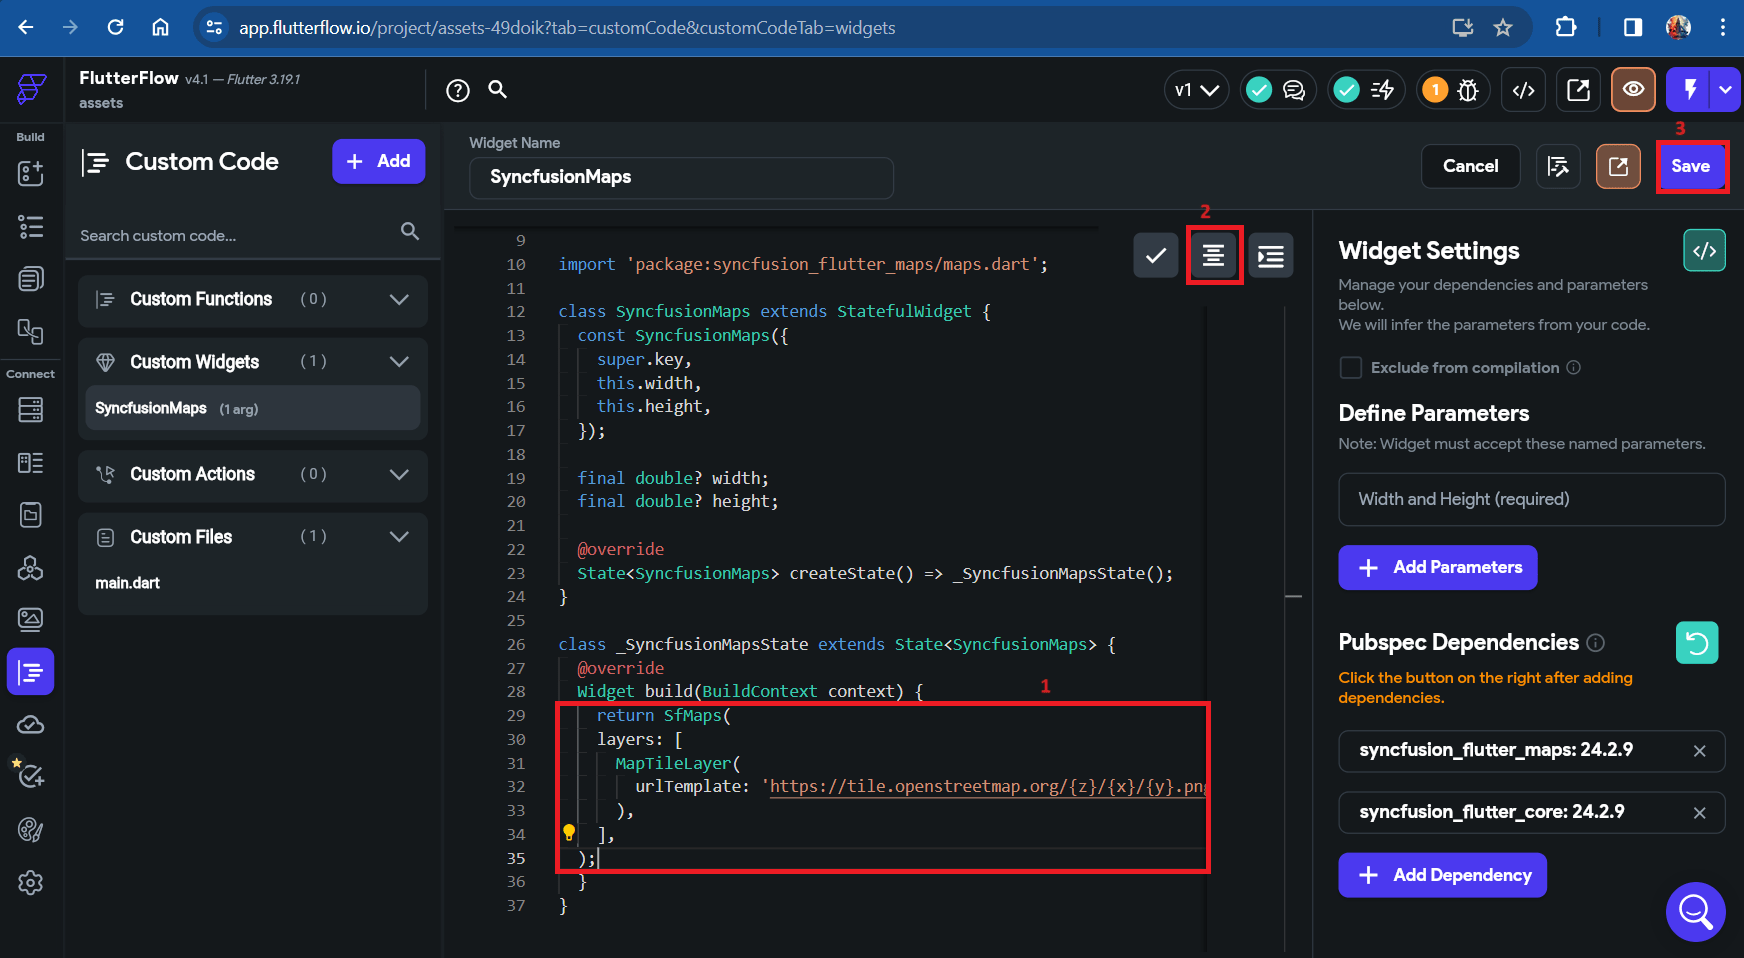Screen dimensions: 1744x958
Task: Click the Test Mode lightning button
Action: pyautogui.click(x=1689, y=90)
